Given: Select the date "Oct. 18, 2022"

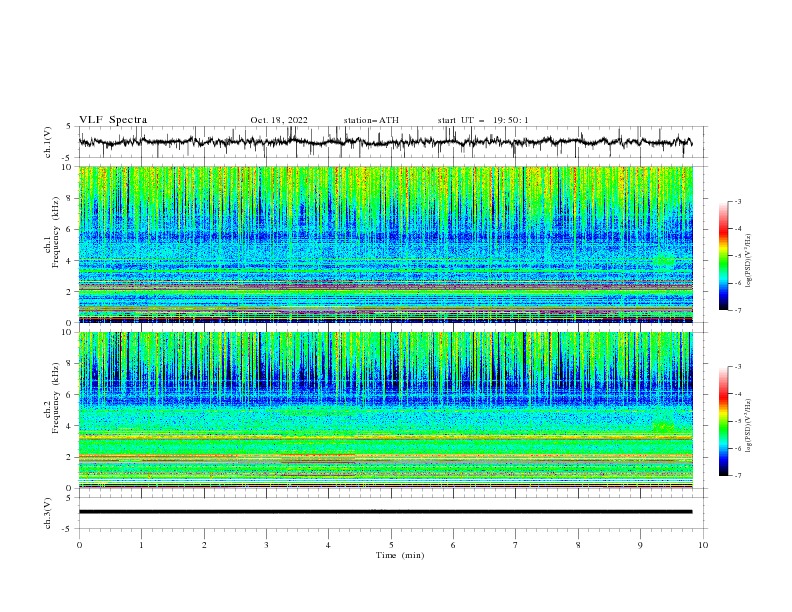Looking at the screenshot, I should pyautogui.click(x=279, y=120).
